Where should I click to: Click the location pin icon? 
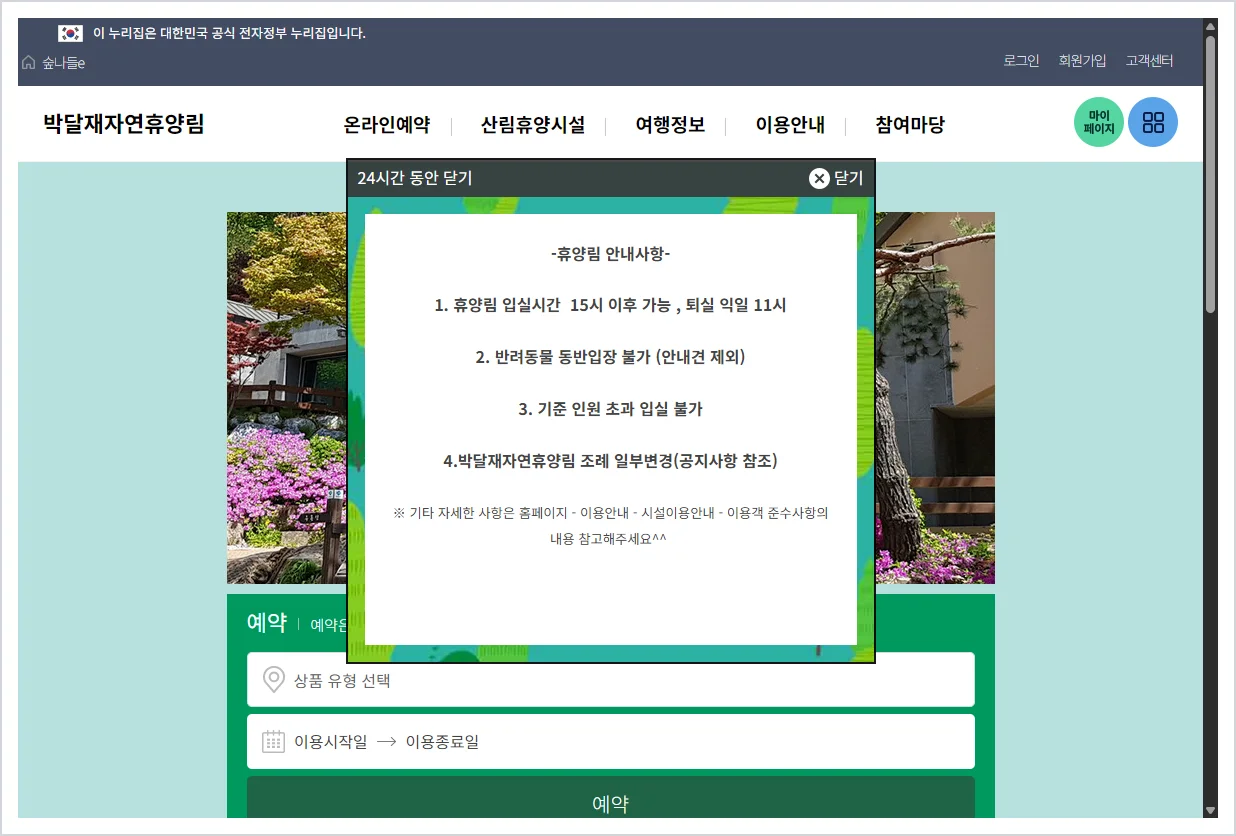click(273, 681)
